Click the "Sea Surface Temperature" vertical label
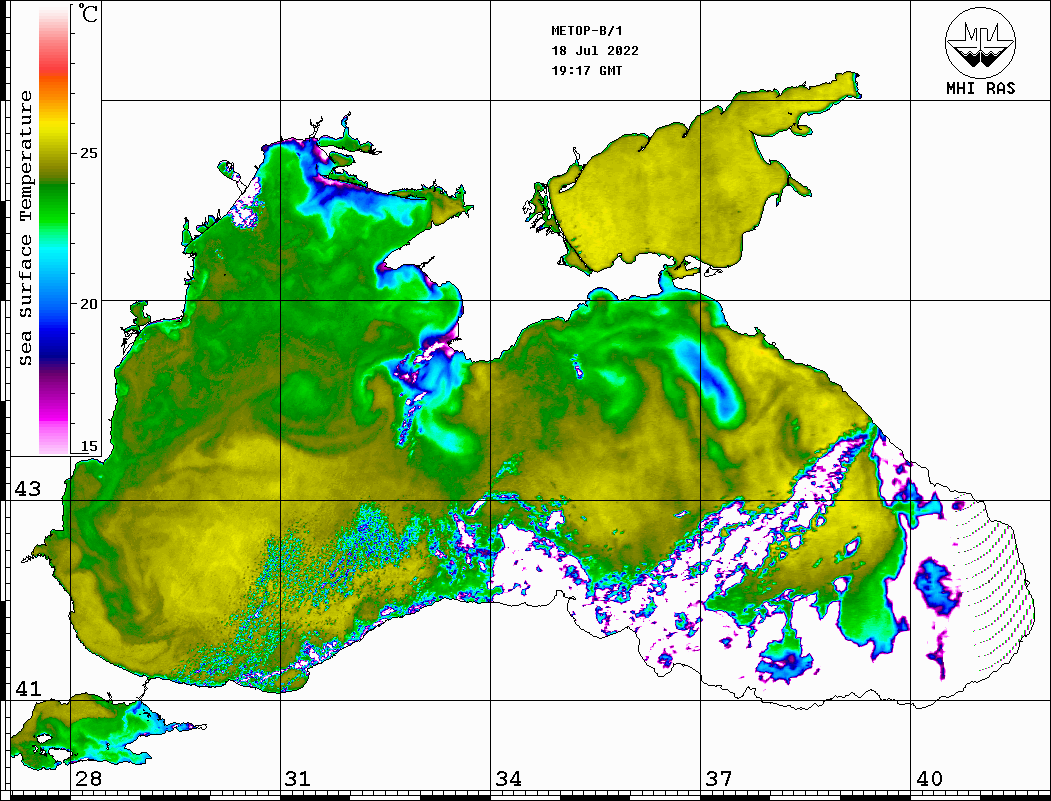 pos(25,229)
